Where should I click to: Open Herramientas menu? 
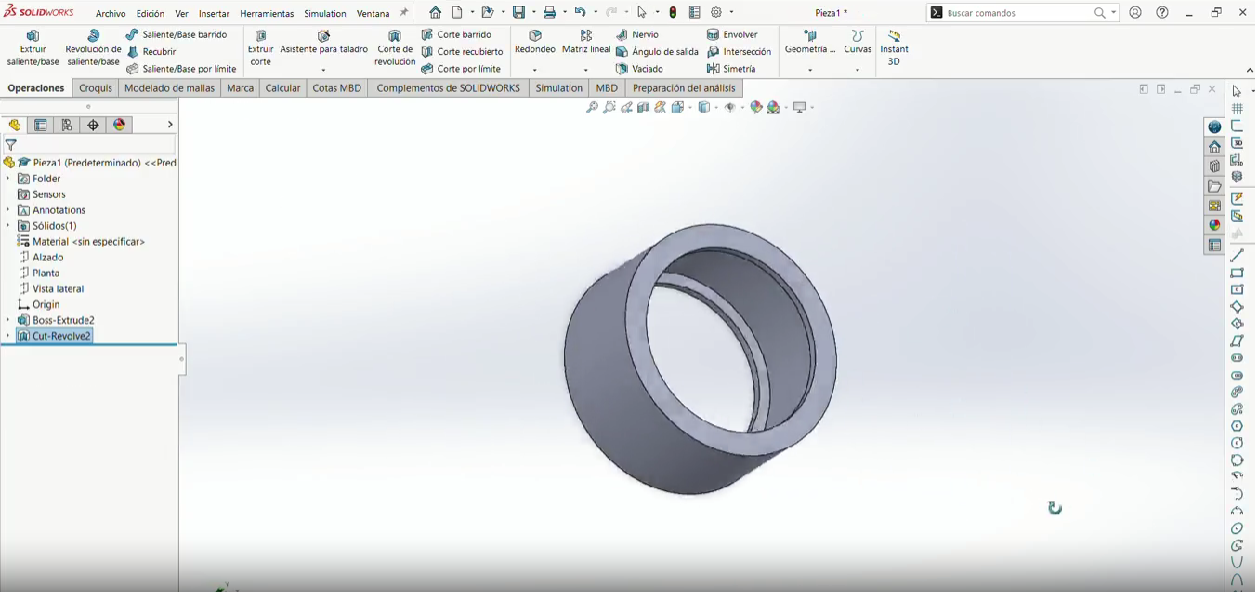(267, 14)
